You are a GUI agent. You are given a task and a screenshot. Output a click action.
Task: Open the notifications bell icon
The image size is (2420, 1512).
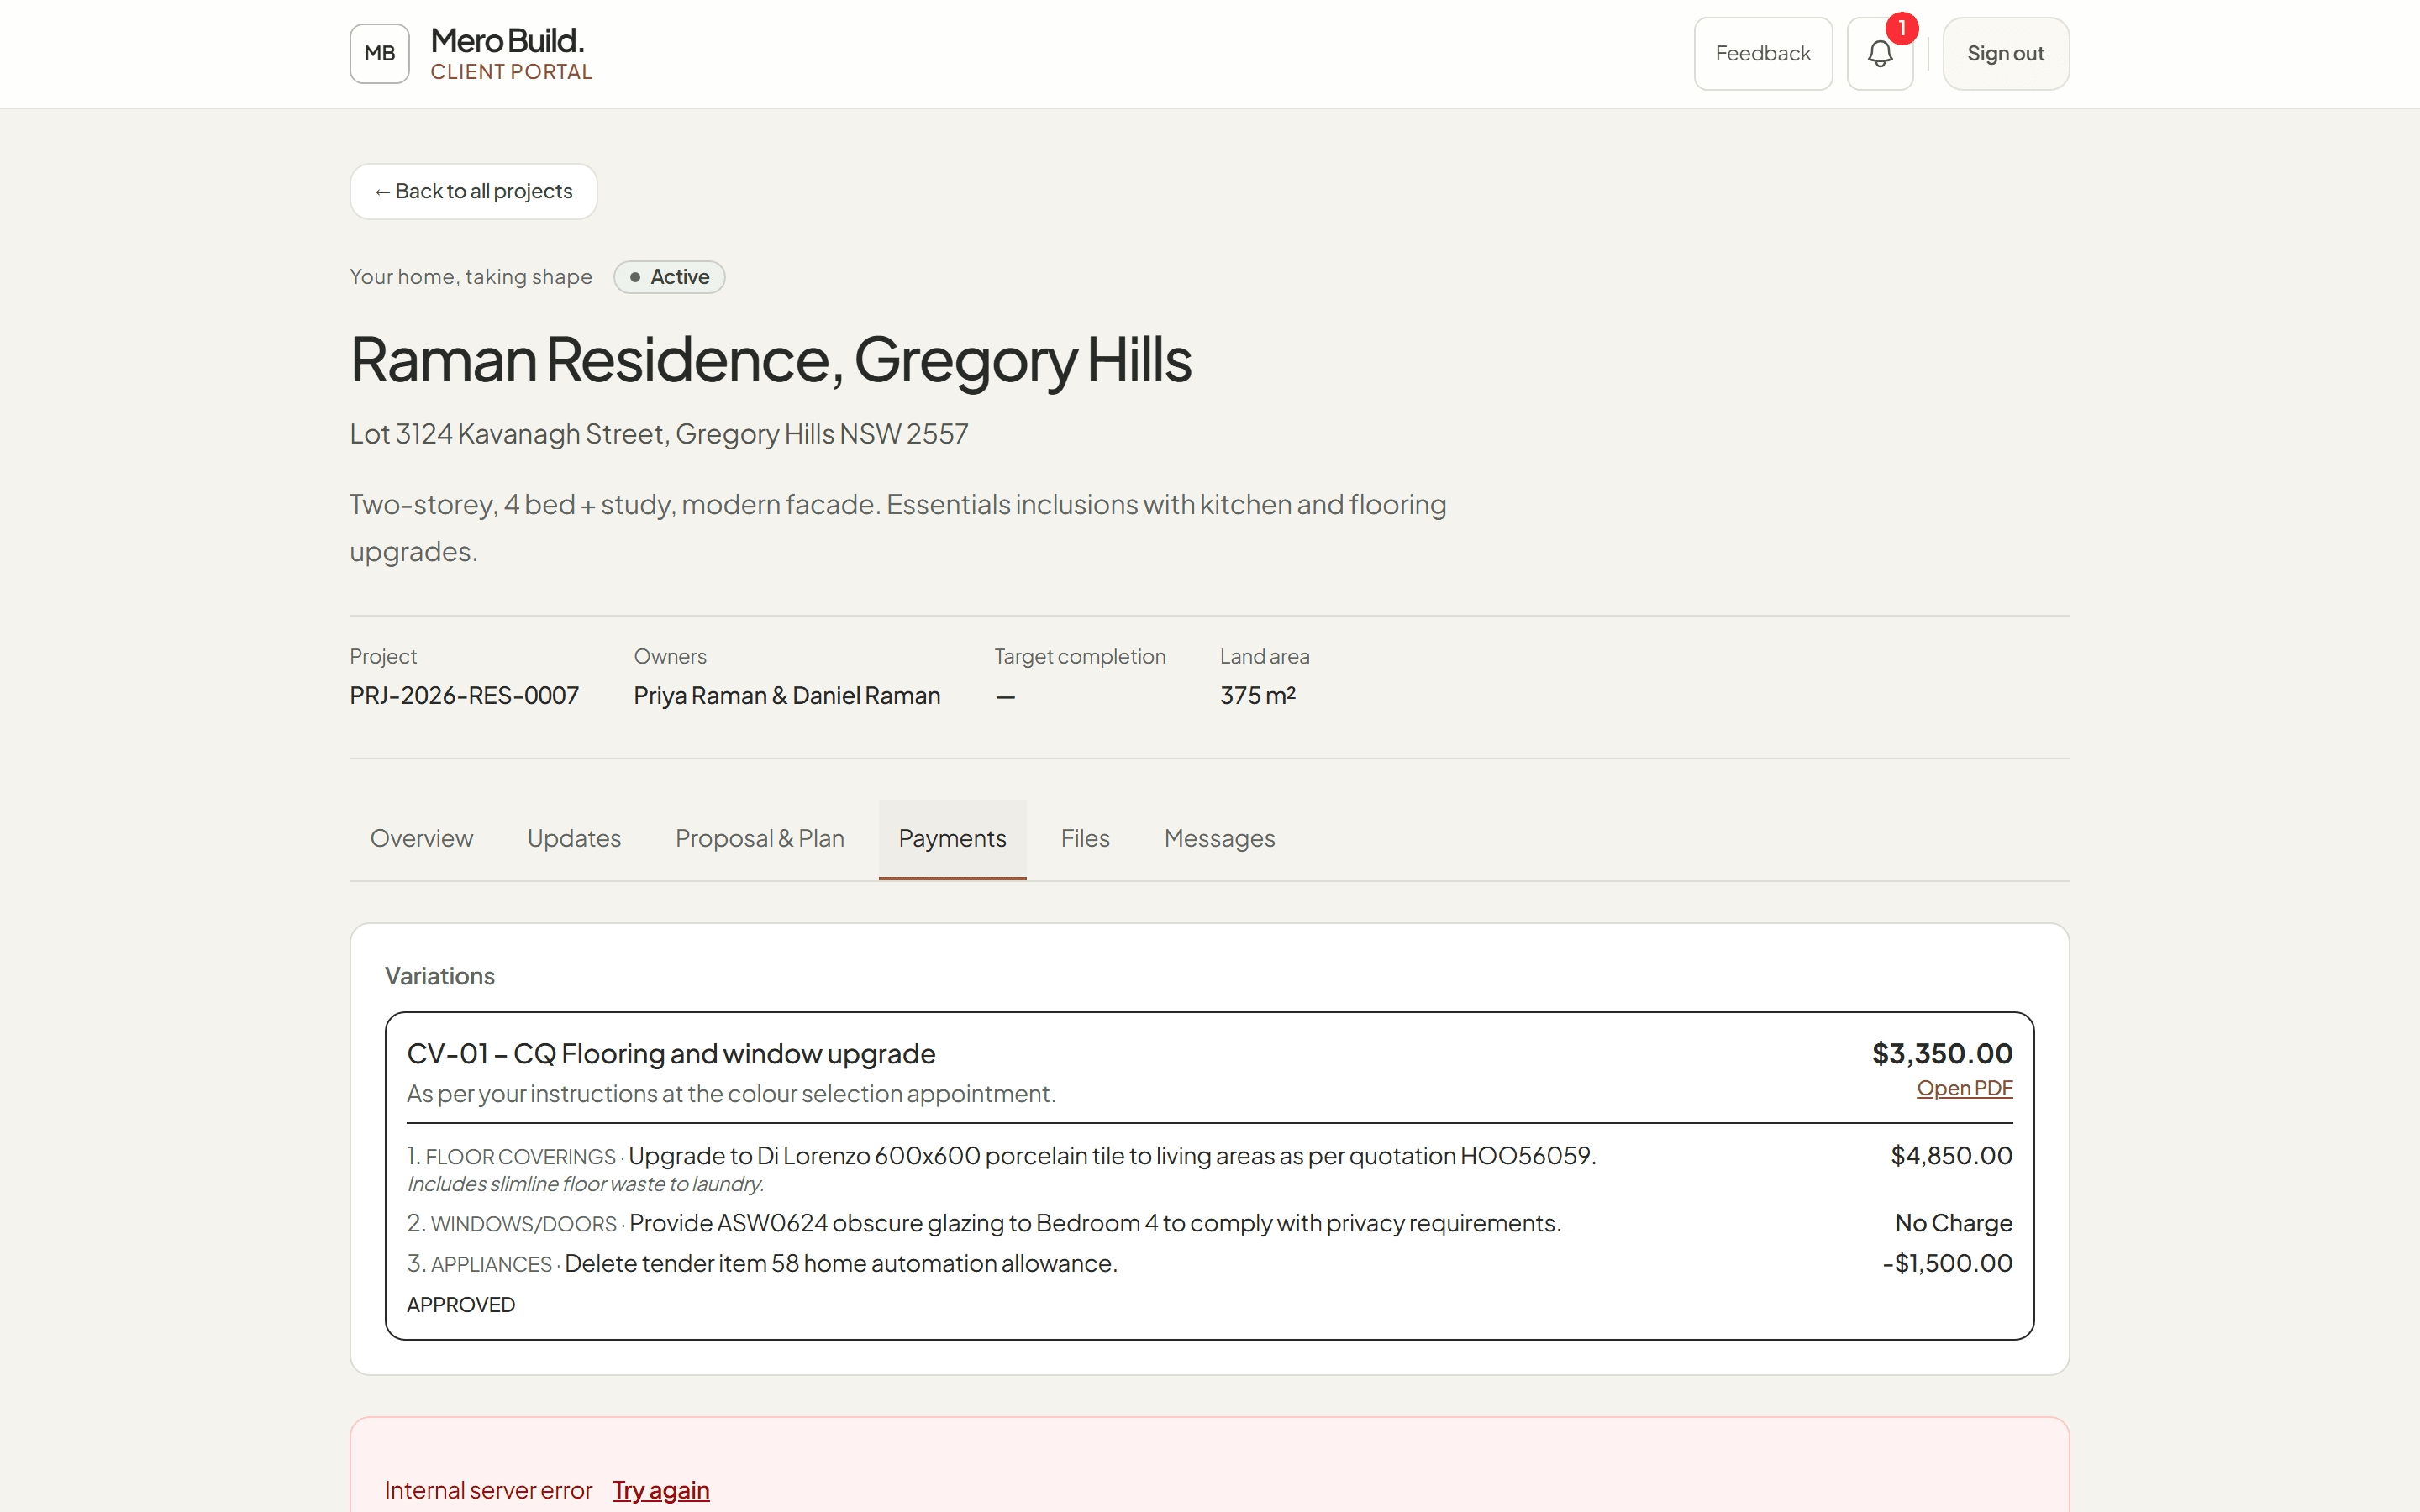(1879, 54)
